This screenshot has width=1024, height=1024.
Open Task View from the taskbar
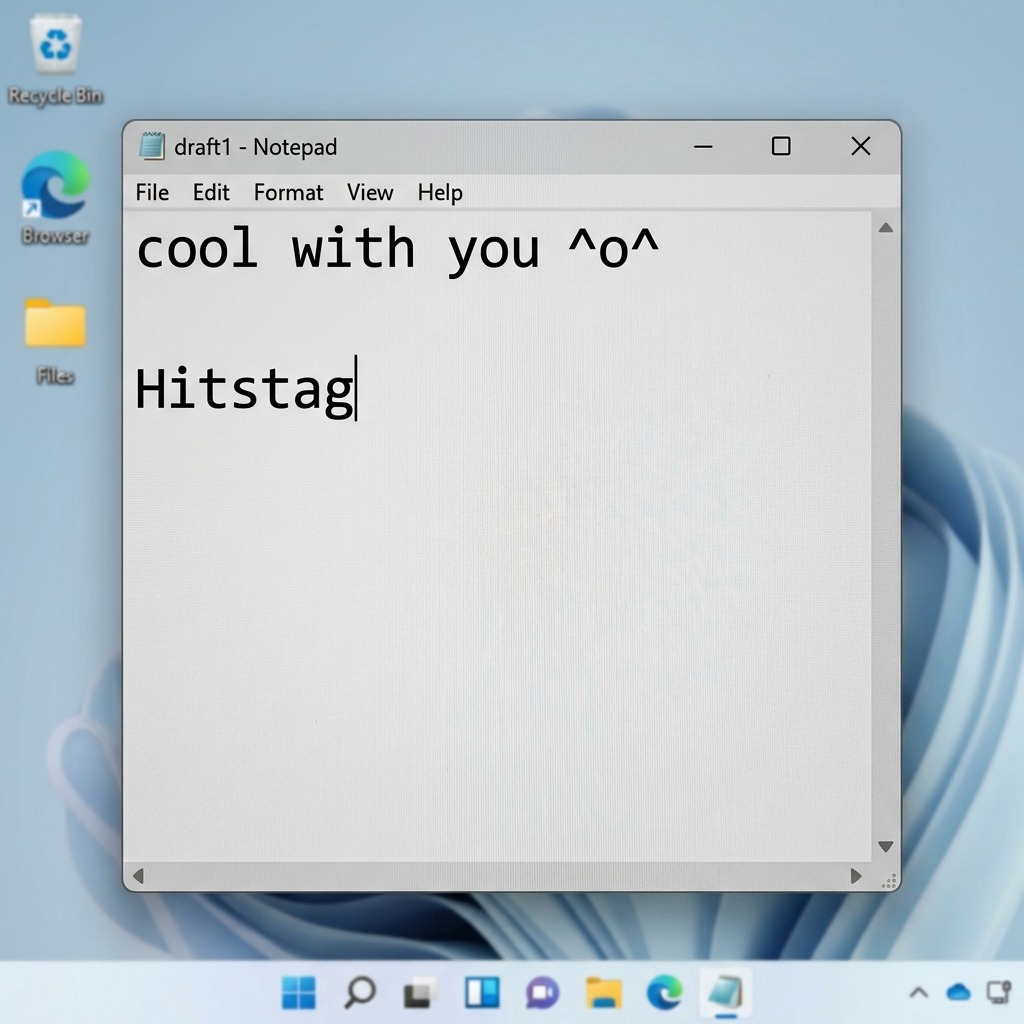tap(419, 993)
